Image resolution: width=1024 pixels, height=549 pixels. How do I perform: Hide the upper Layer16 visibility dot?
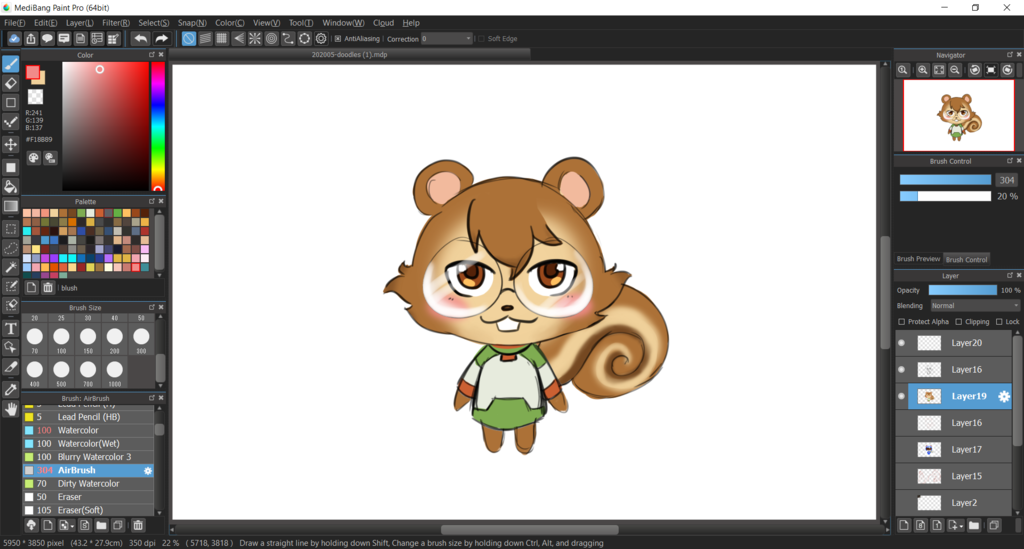tap(902, 369)
